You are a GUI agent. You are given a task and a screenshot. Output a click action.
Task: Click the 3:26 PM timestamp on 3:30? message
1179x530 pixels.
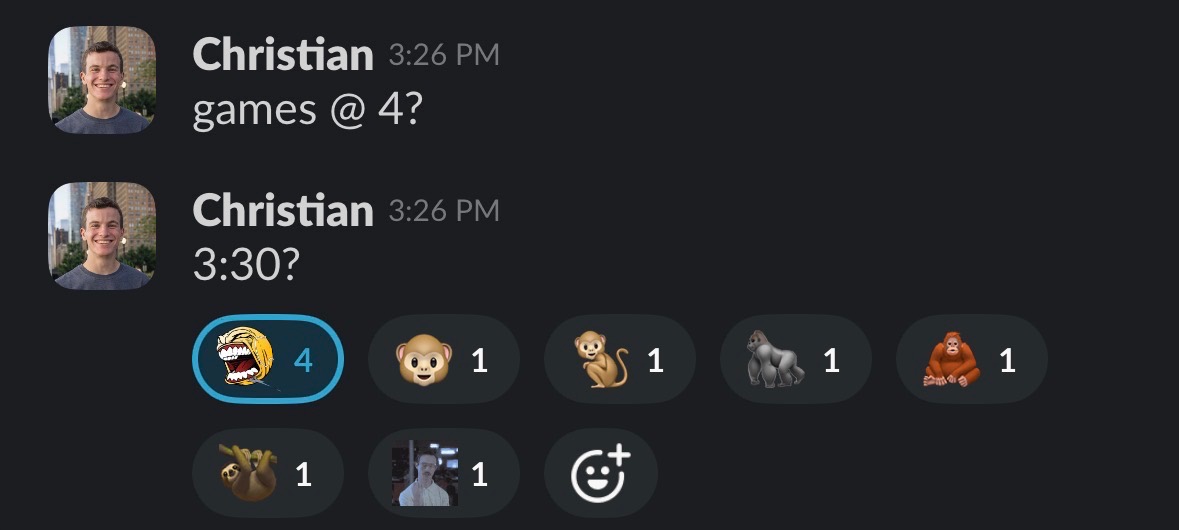444,211
